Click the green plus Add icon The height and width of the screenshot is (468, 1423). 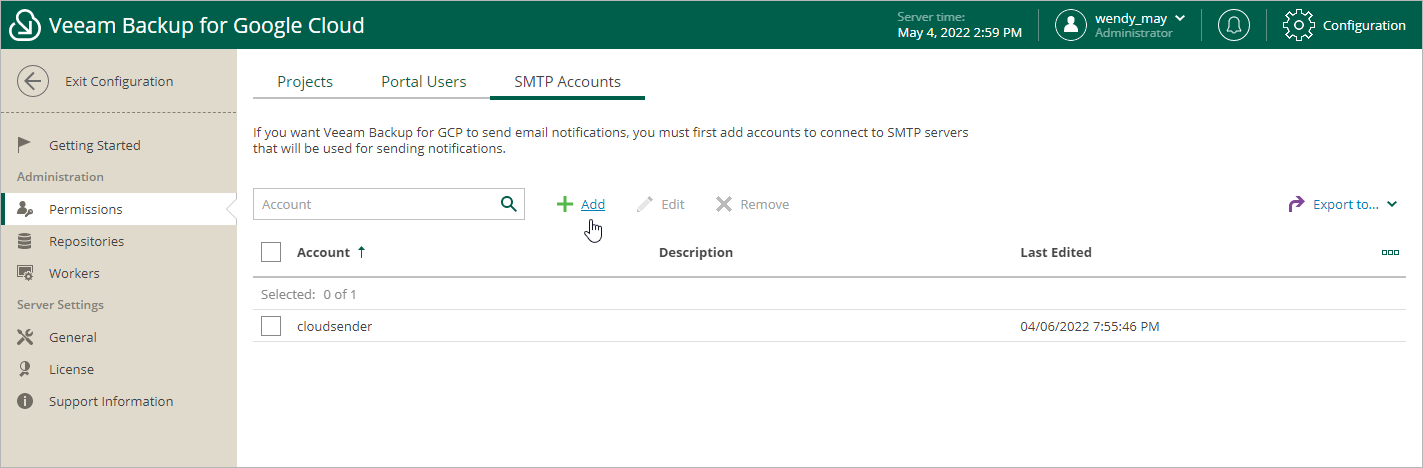(x=565, y=204)
